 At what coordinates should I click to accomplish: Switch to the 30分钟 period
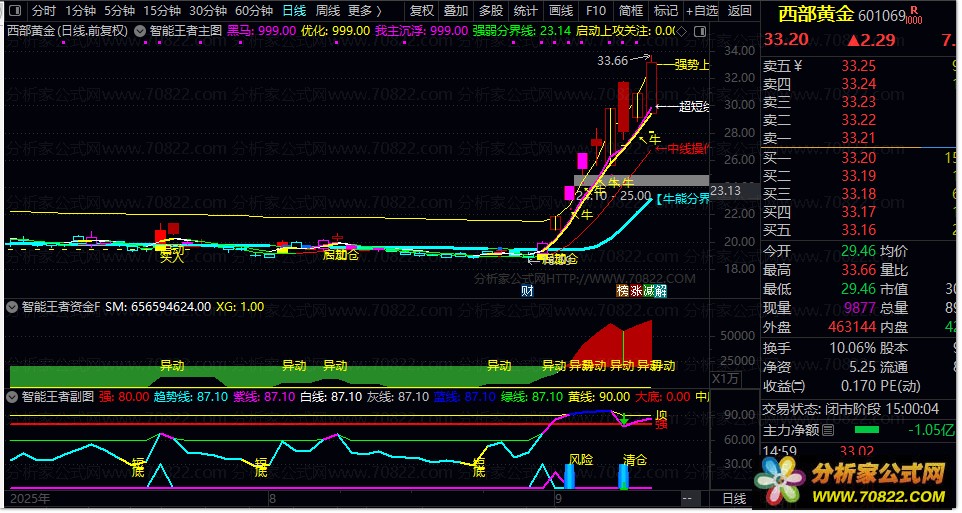pyautogui.click(x=208, y=10)
